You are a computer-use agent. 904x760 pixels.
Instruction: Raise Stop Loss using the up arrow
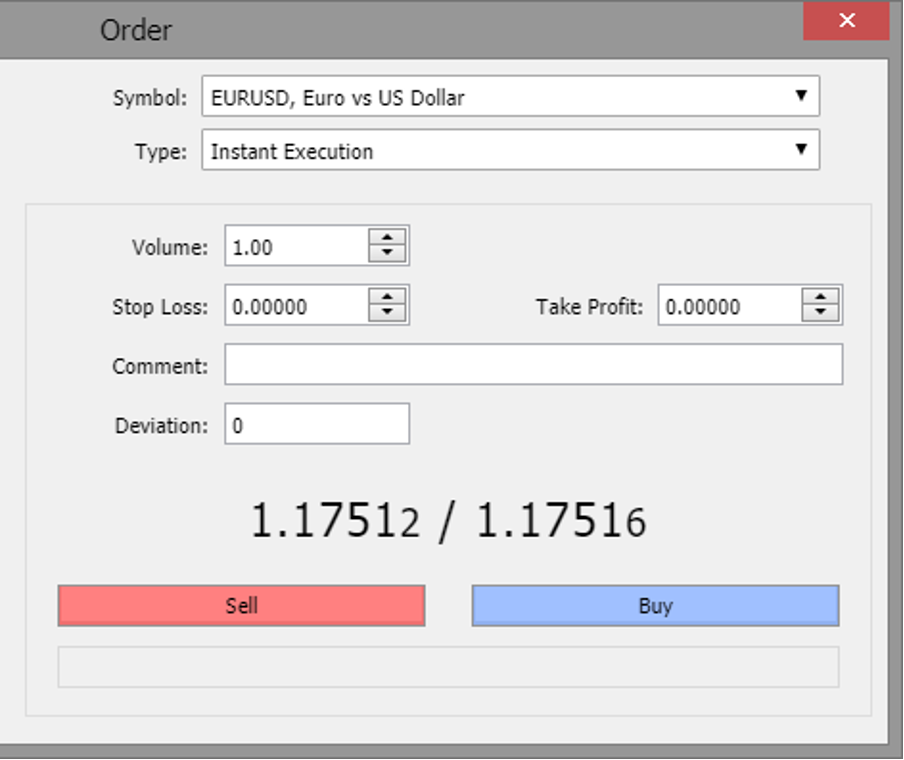click(x=387, y=298)
